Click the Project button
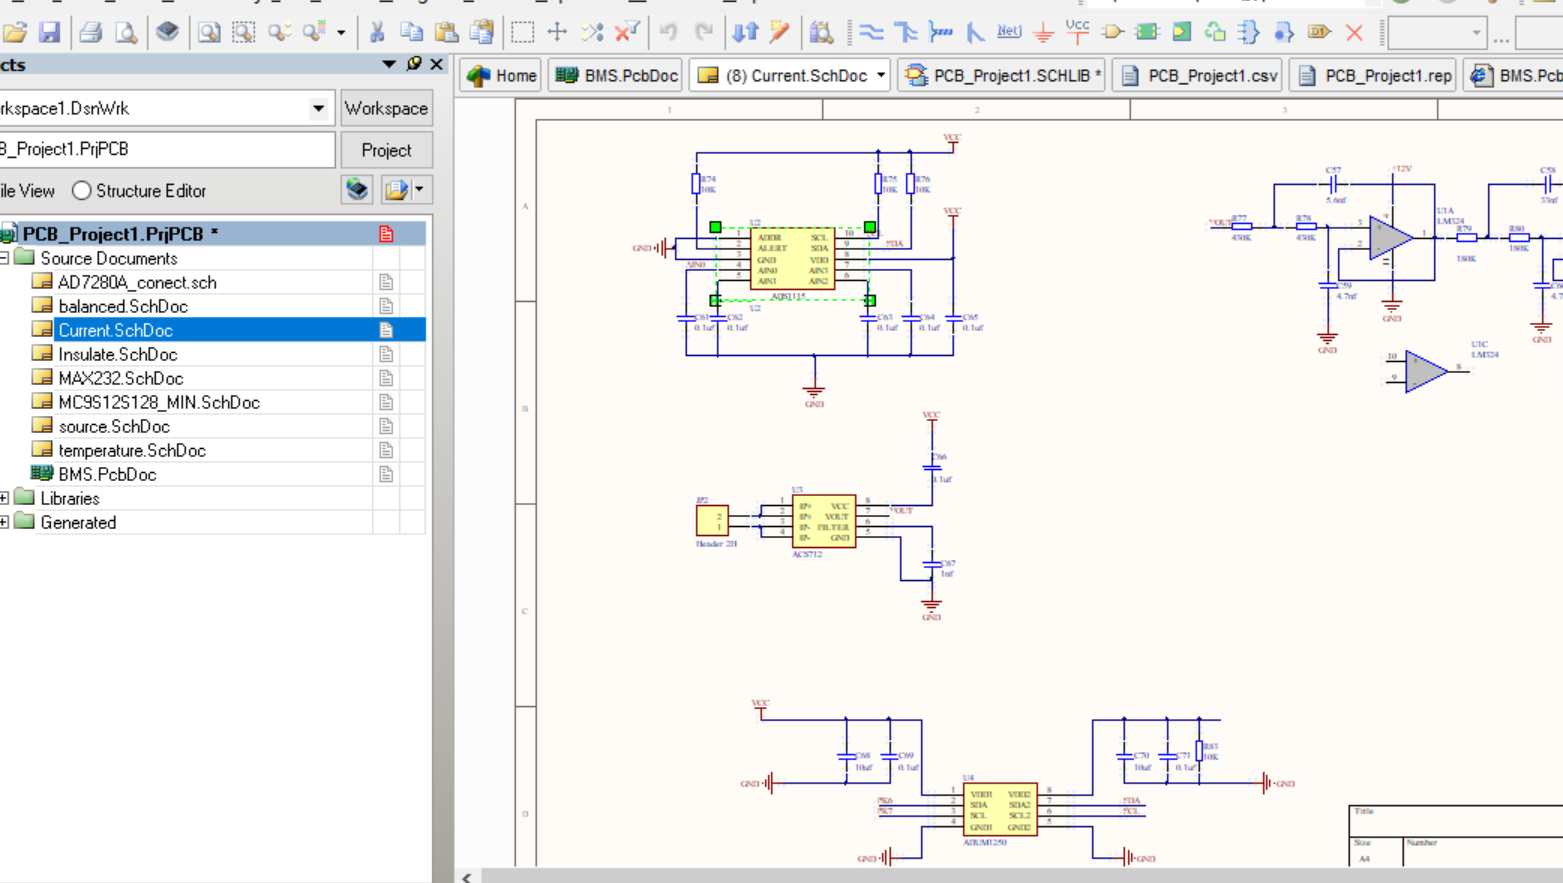Viewport: 1563px width, 883px height. tap(386, 150)
